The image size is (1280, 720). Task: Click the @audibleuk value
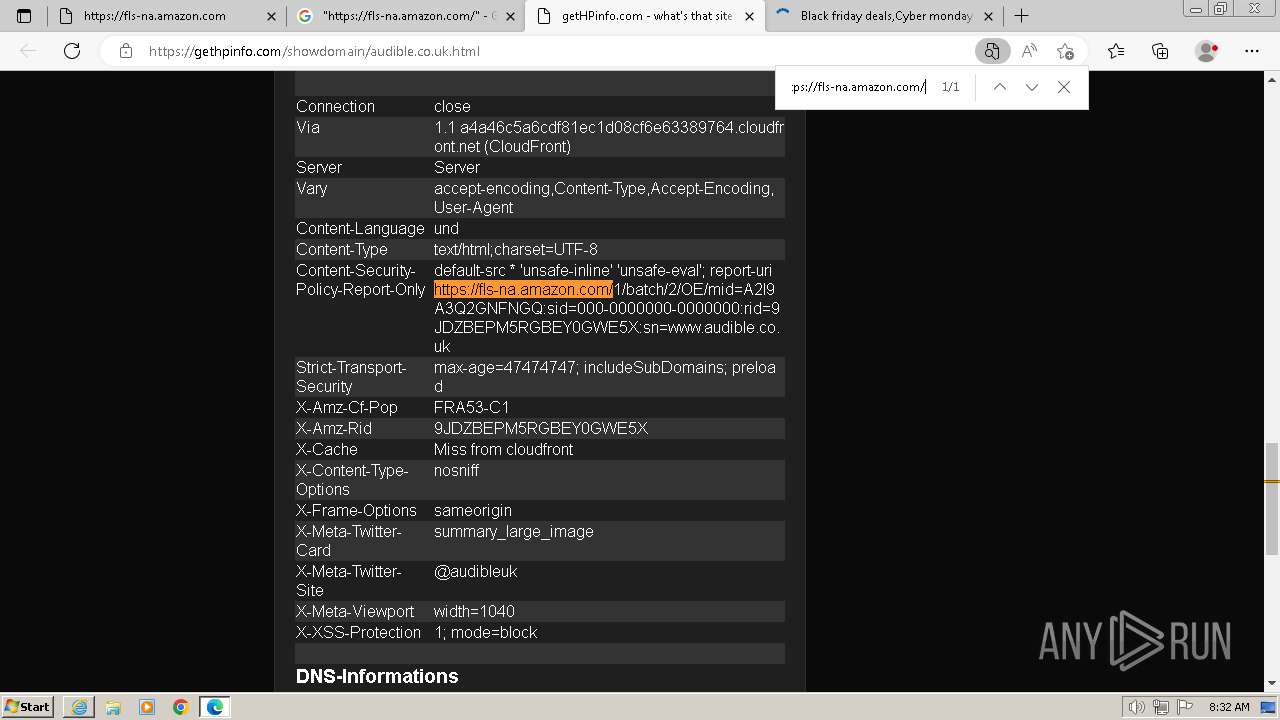point(475,571)
